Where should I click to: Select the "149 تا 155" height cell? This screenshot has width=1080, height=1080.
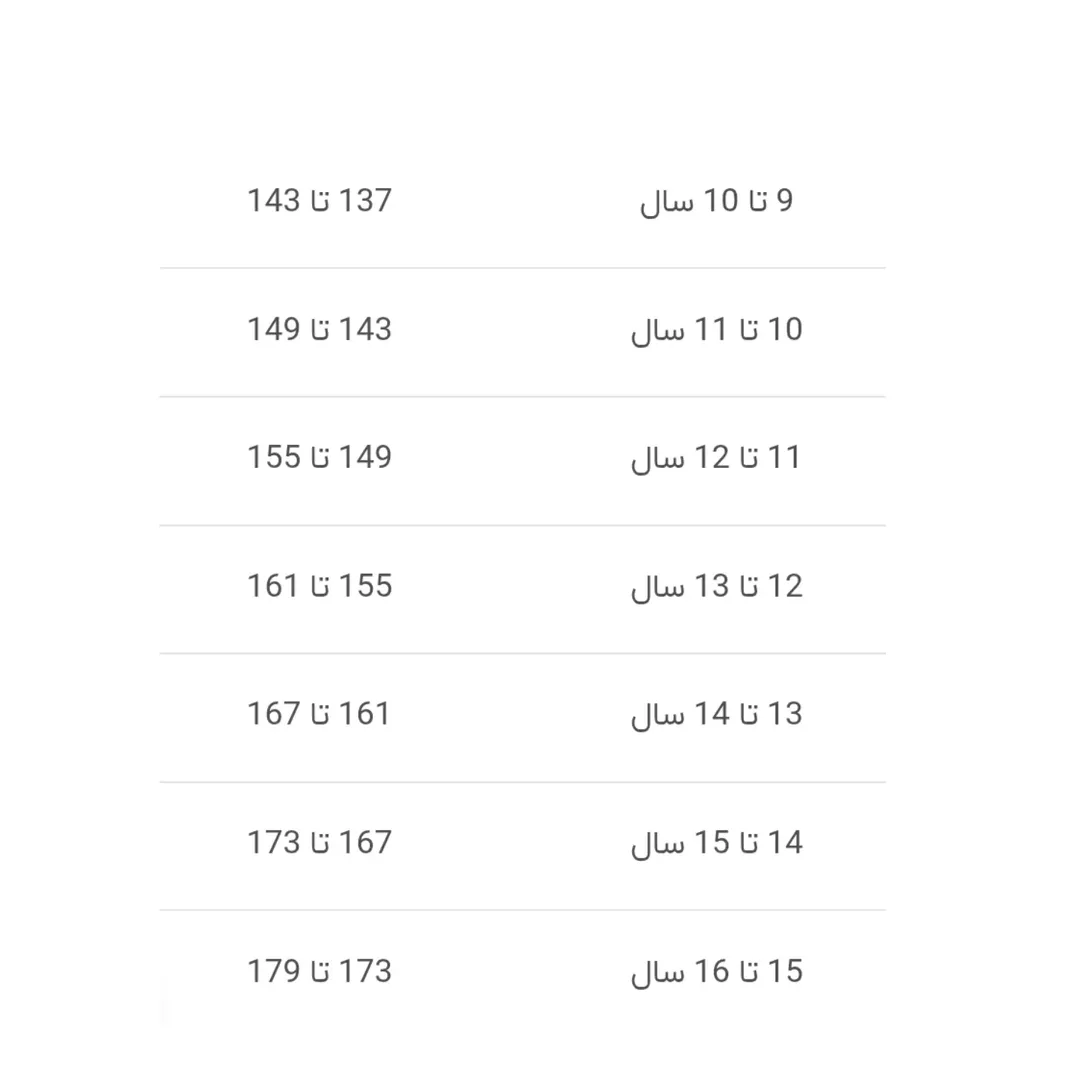(x=320, y=458)
